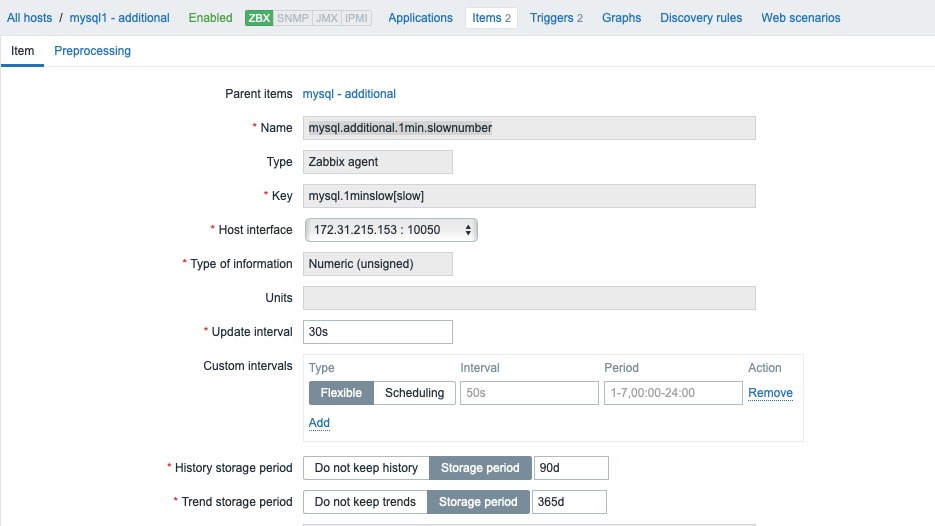Select Do not keep trends option
Image resolution: width=935 pixels, height=526 pixels.
coord(365,502)
